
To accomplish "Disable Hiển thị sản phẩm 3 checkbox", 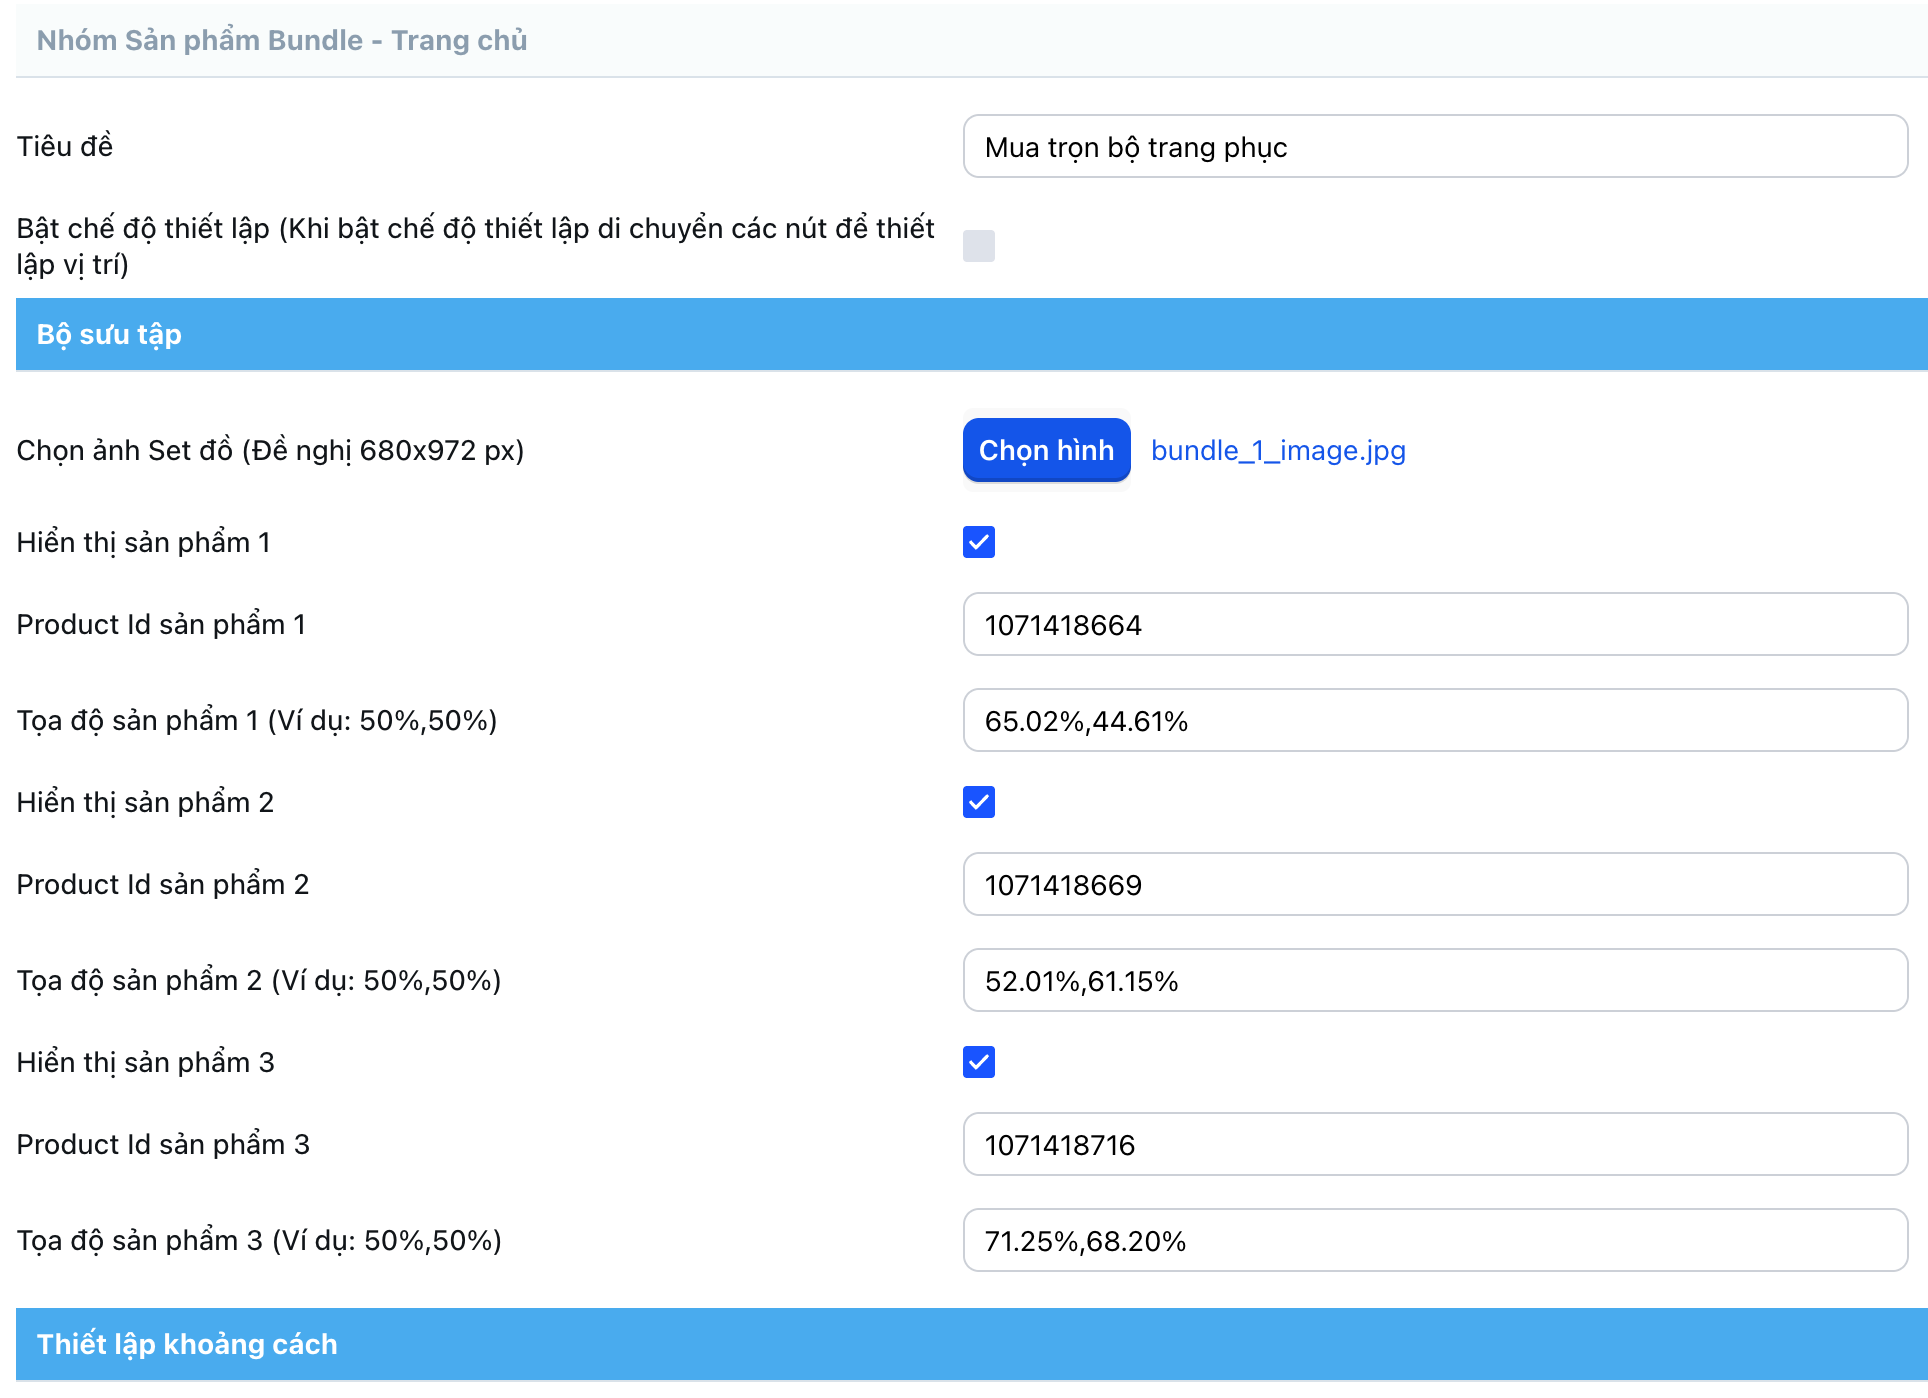I will (x=978, y=1062).
